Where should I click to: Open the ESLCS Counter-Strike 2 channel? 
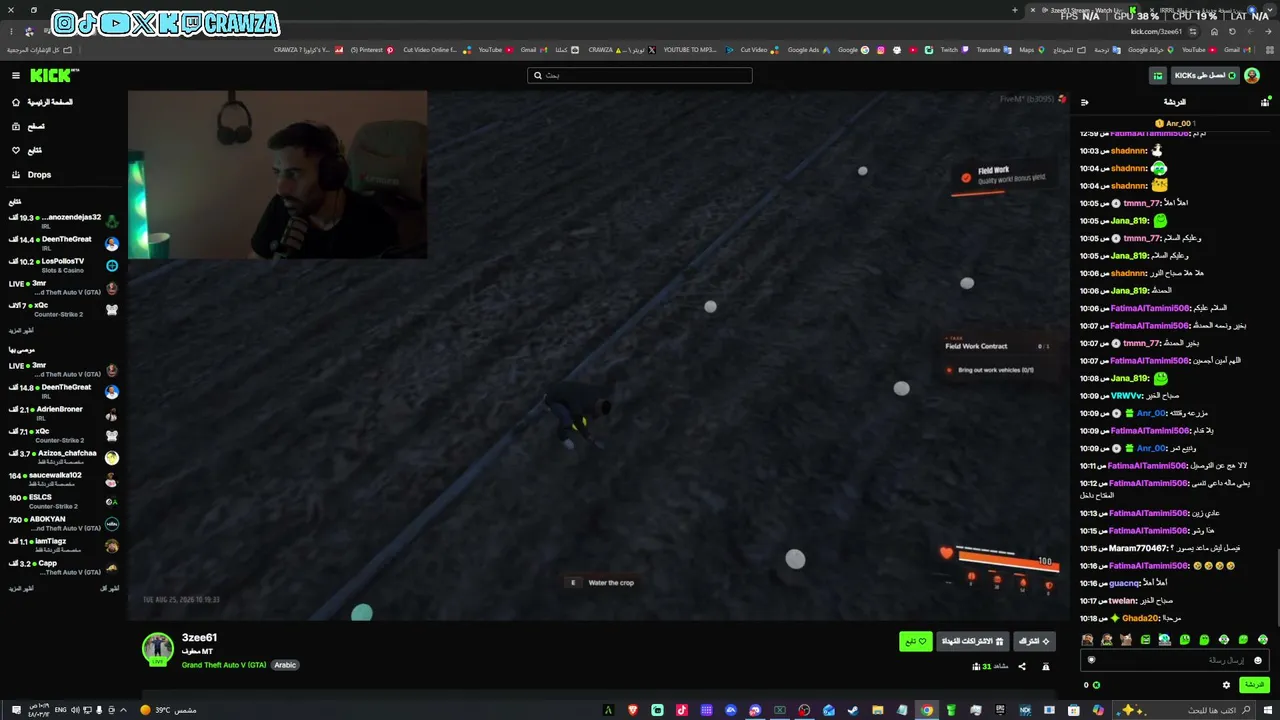(64, 501)
